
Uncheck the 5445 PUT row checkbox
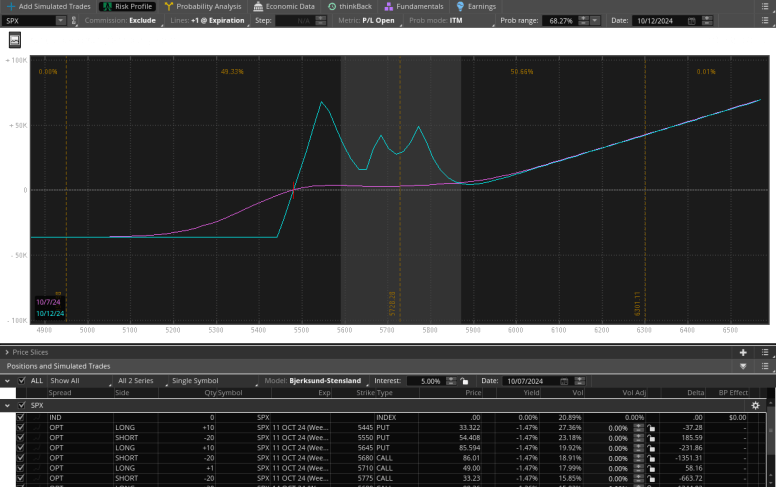tap(20, 427)
